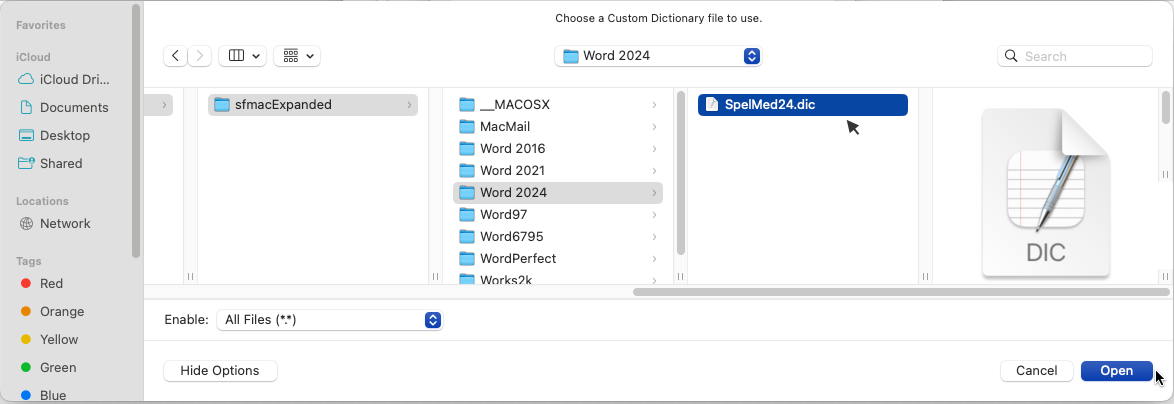Click the WordPerfect folder icon
The height and width of the screenshot is (404, 1174).
(x=467, y=258)
